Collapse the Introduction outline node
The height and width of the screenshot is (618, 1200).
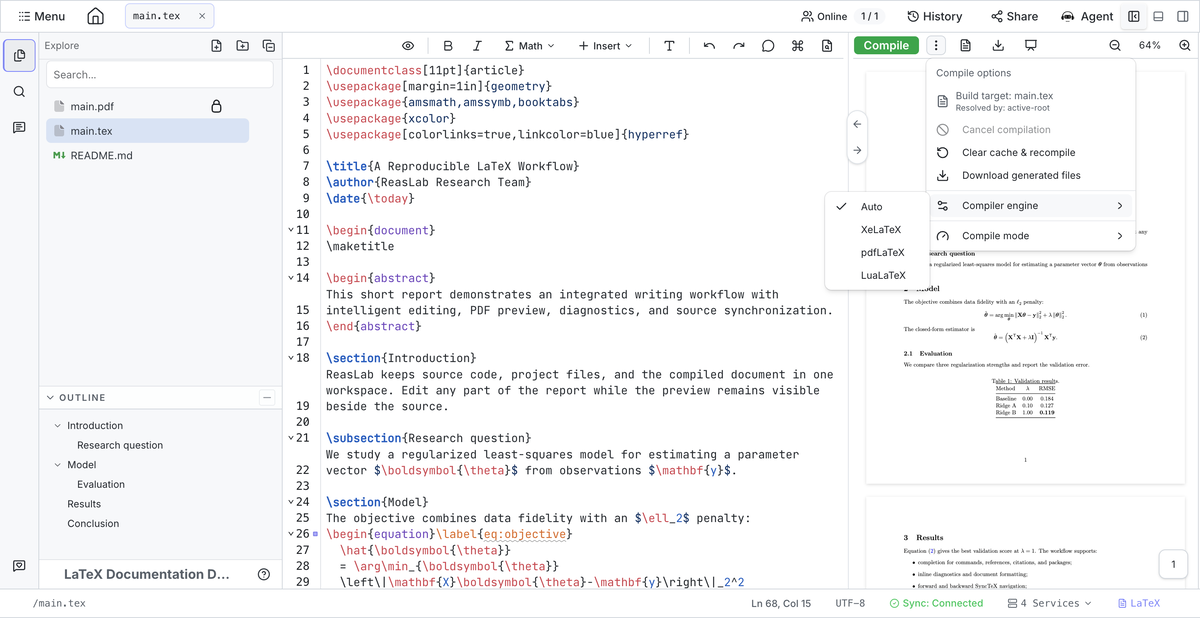click(58, 426)
